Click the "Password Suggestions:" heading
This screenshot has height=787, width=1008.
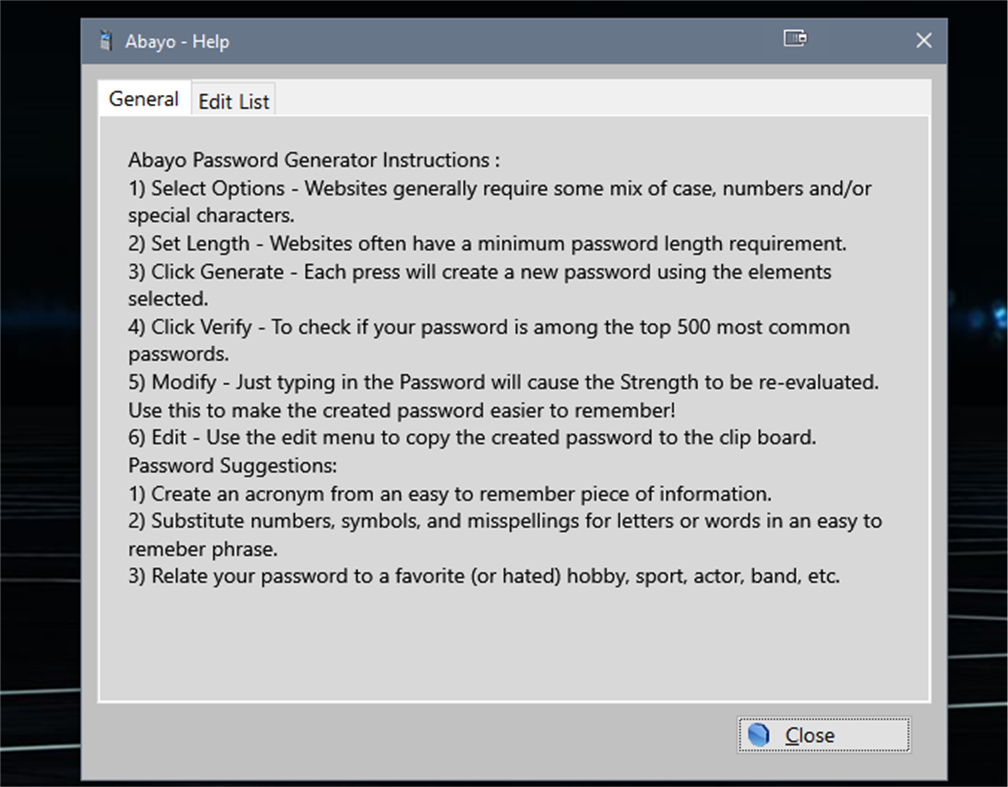(x=233, y=465)
